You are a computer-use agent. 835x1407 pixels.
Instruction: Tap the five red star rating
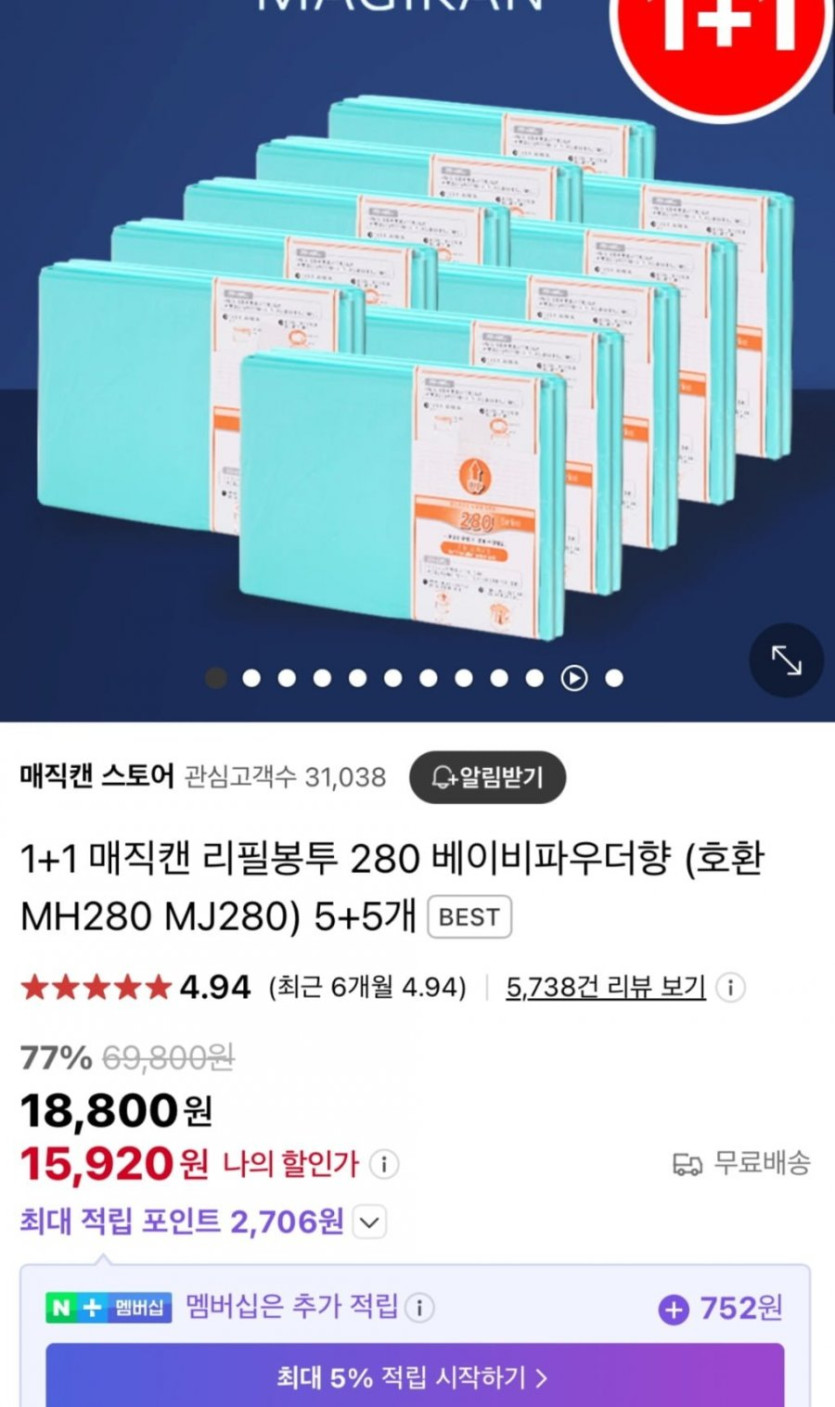coord(96,988)
